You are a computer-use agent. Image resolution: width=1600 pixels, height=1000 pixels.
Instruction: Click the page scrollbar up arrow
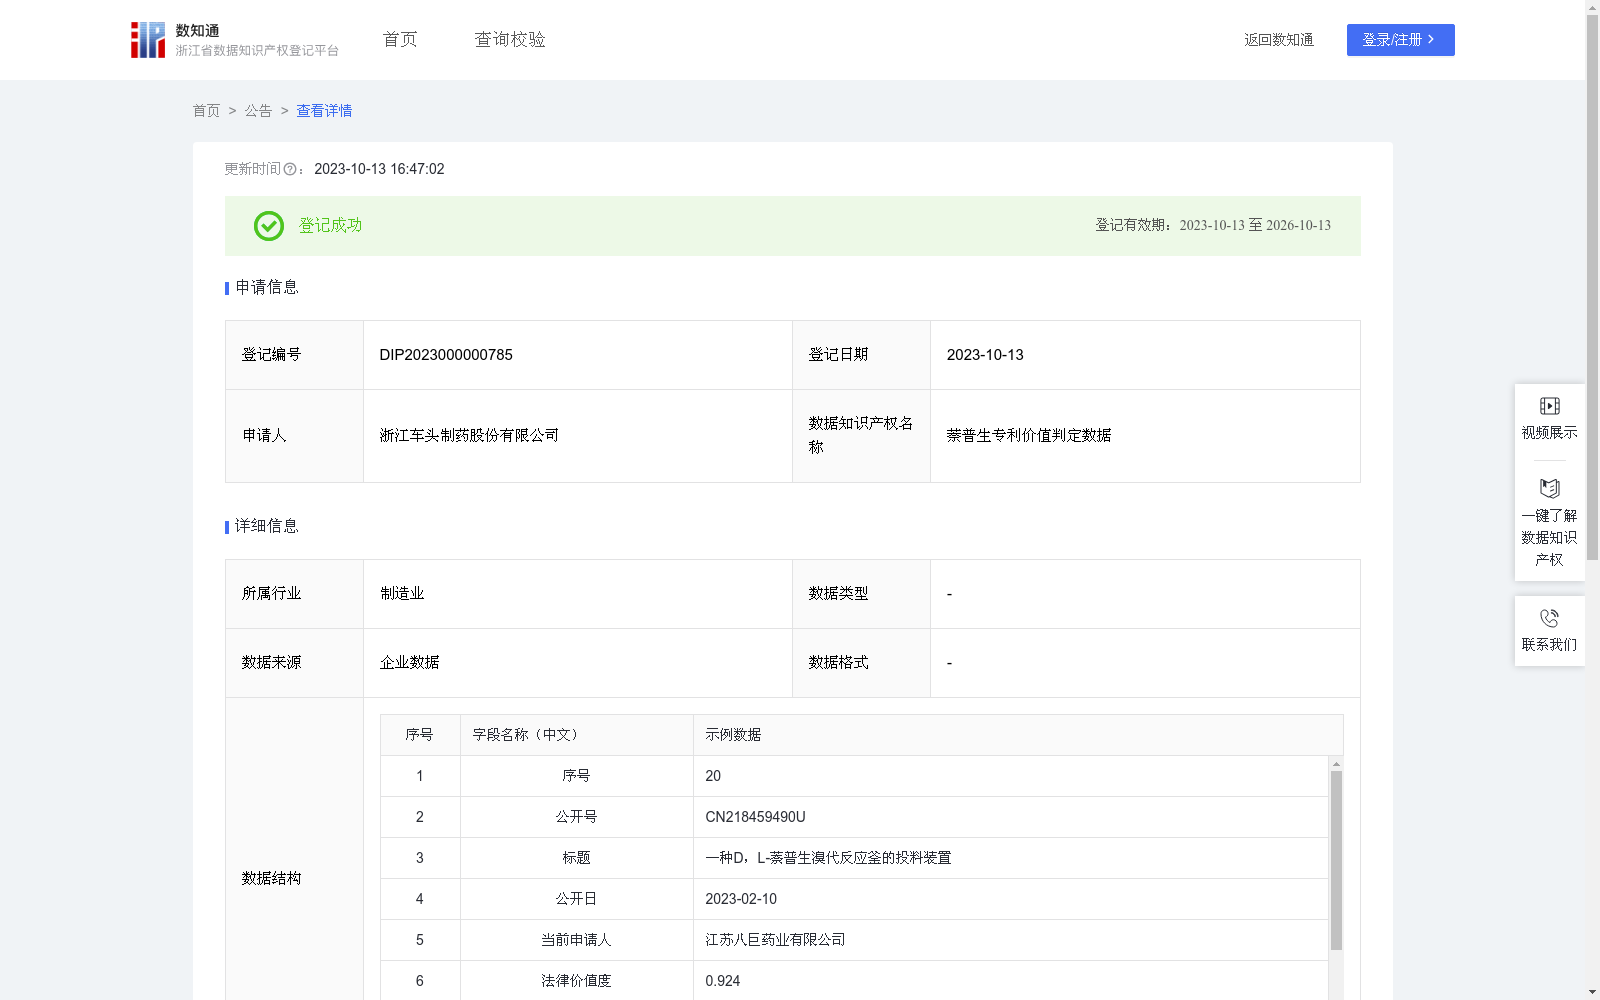1592,7
